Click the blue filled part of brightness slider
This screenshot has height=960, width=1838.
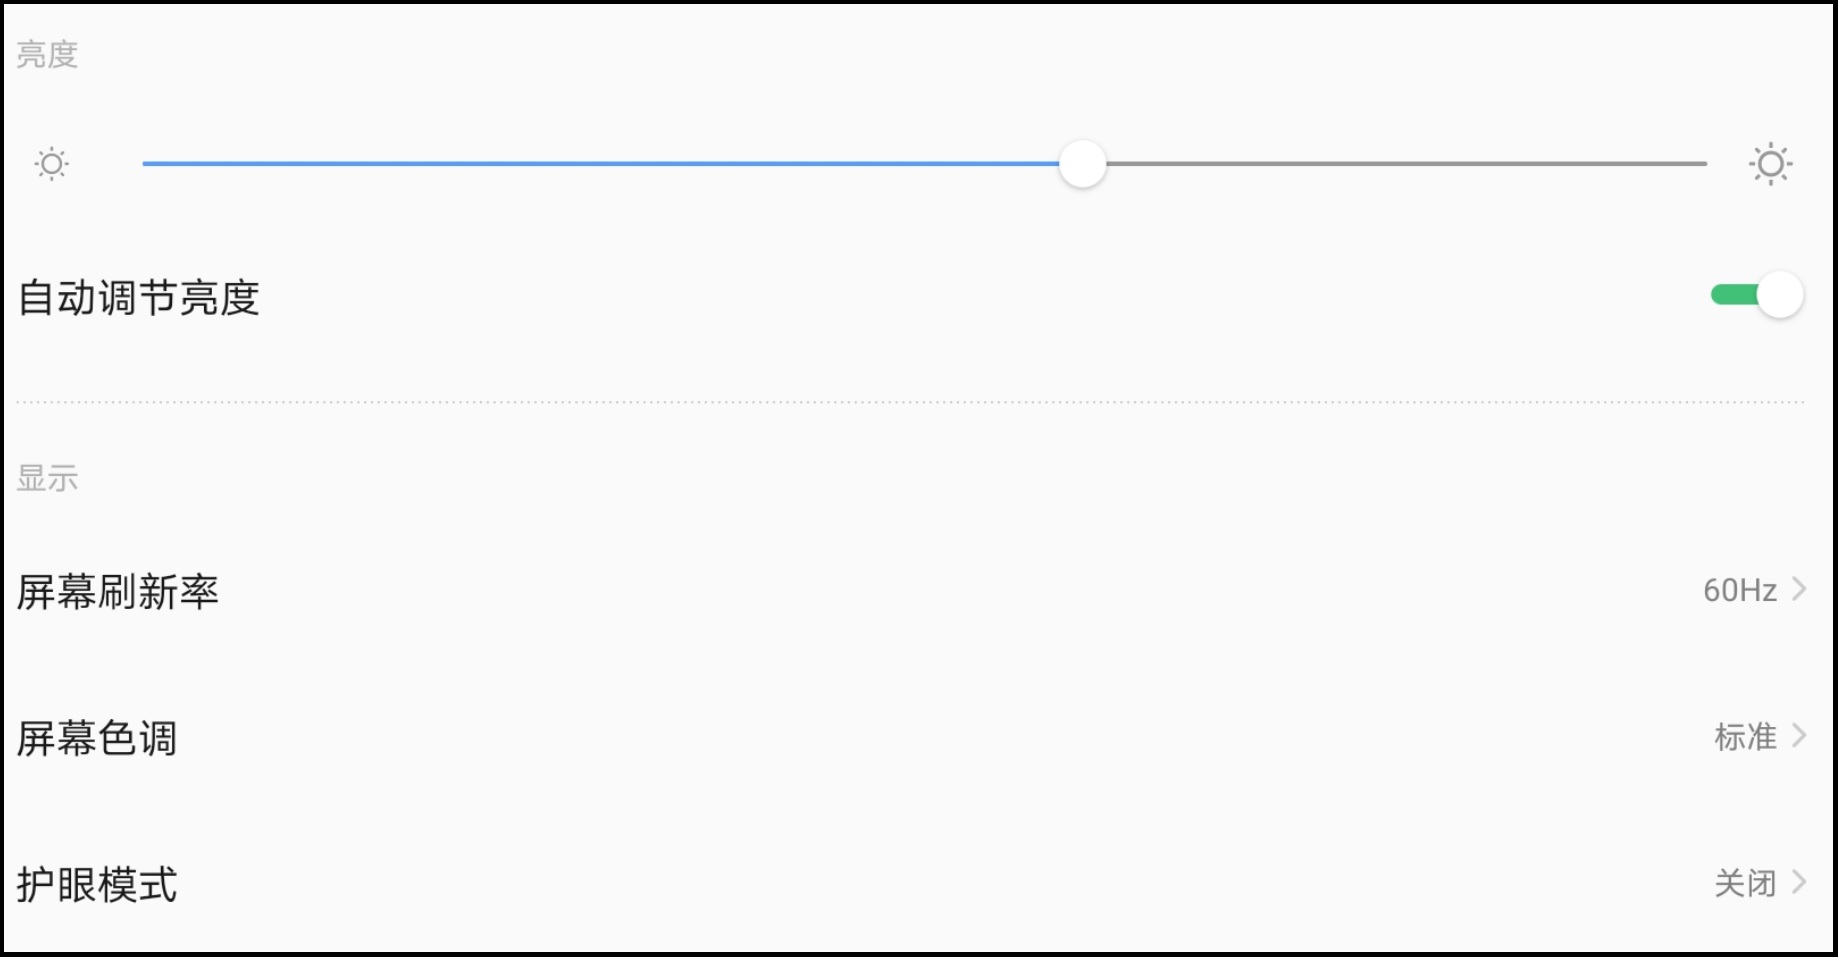tap(600, 163)
